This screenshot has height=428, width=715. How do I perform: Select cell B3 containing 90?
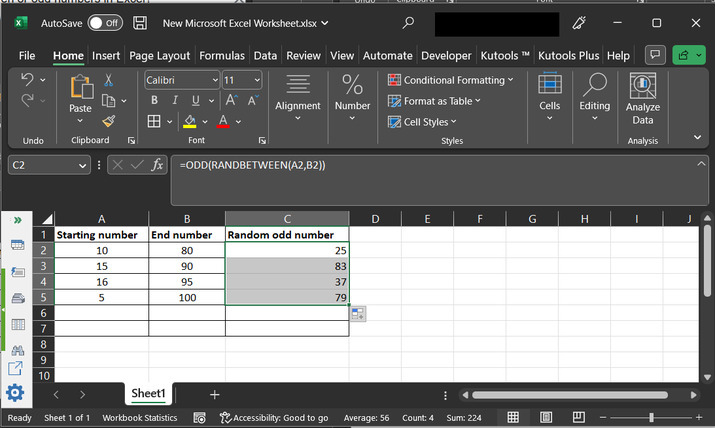point(187,266)
